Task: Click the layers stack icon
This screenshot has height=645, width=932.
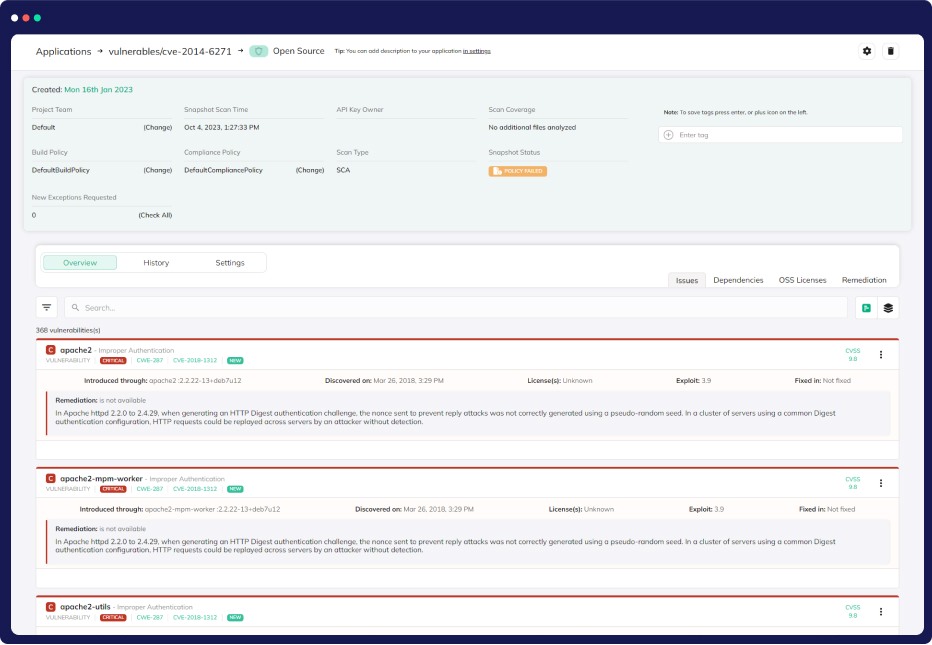Action: [887, 308]
